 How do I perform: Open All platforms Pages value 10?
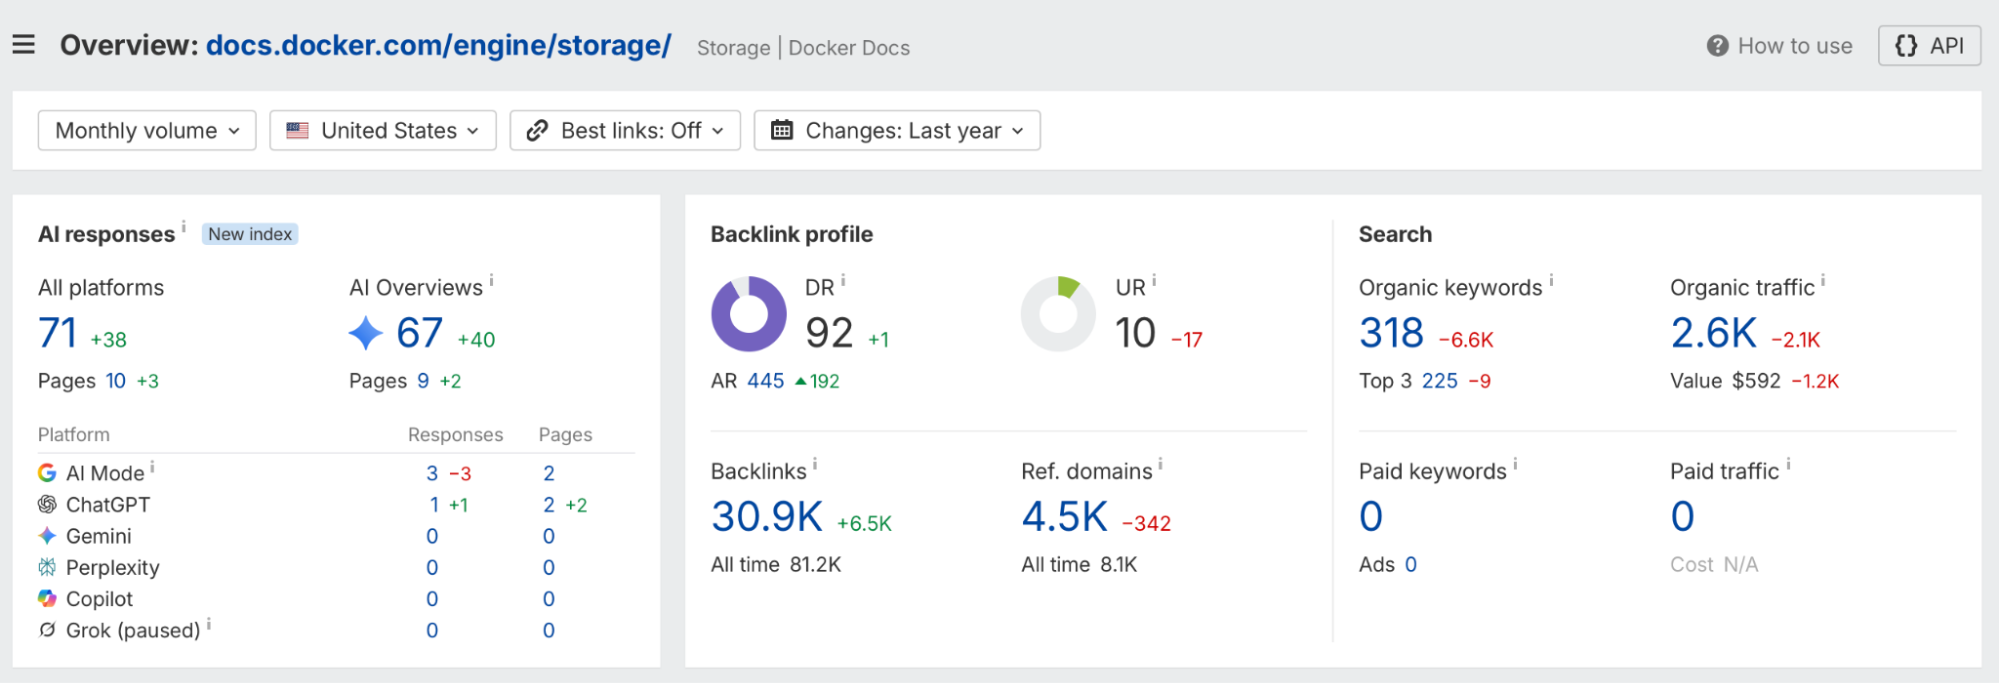point(116,381)
